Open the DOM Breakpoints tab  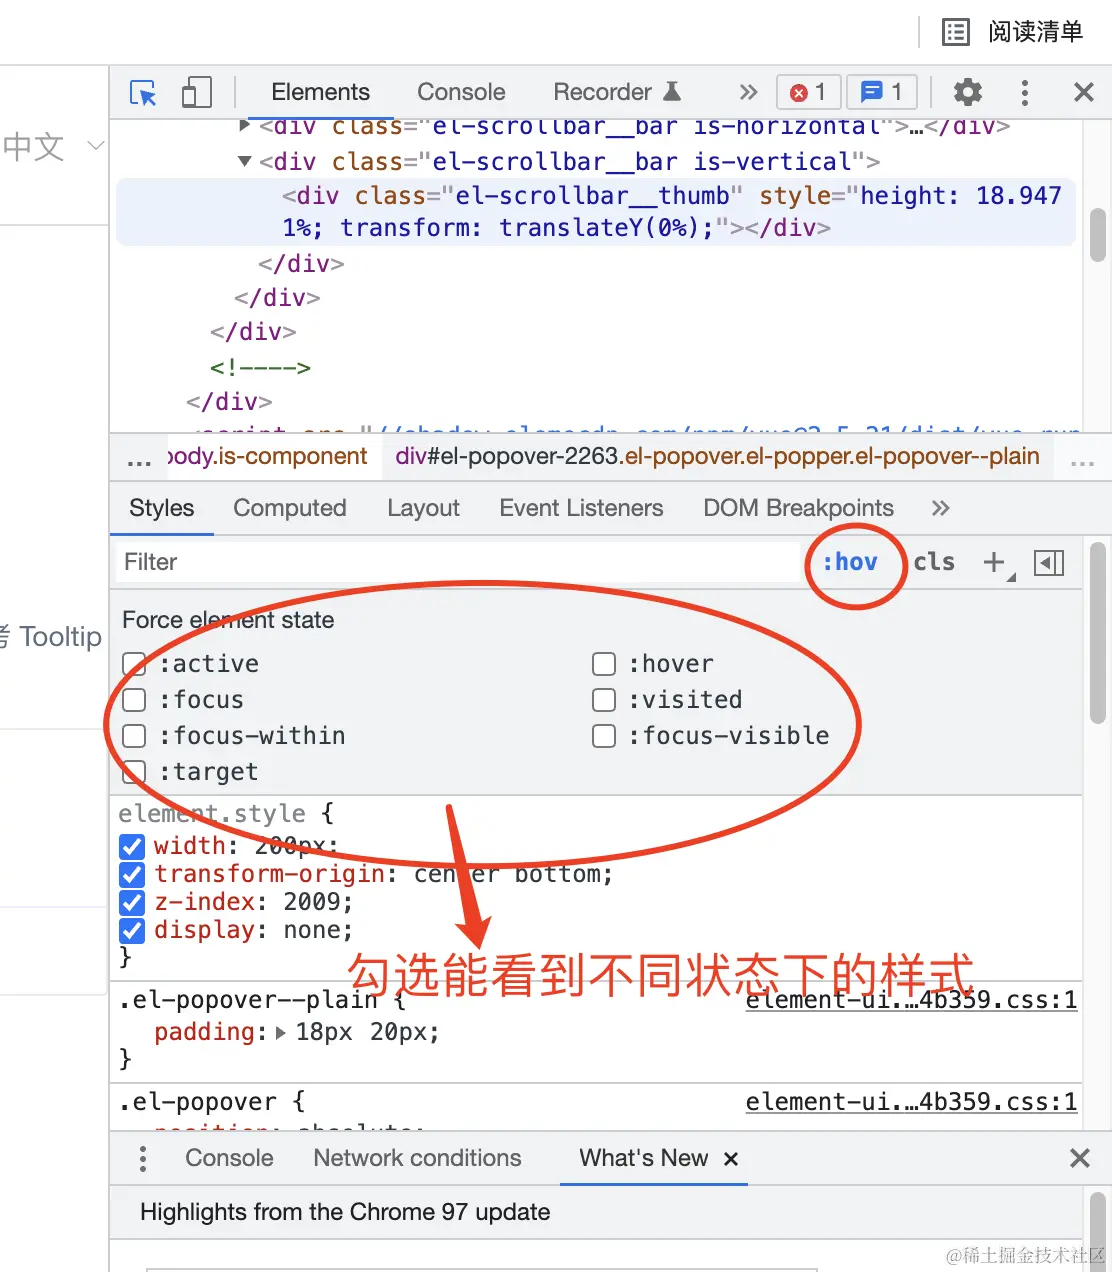[x=798, y=508]
